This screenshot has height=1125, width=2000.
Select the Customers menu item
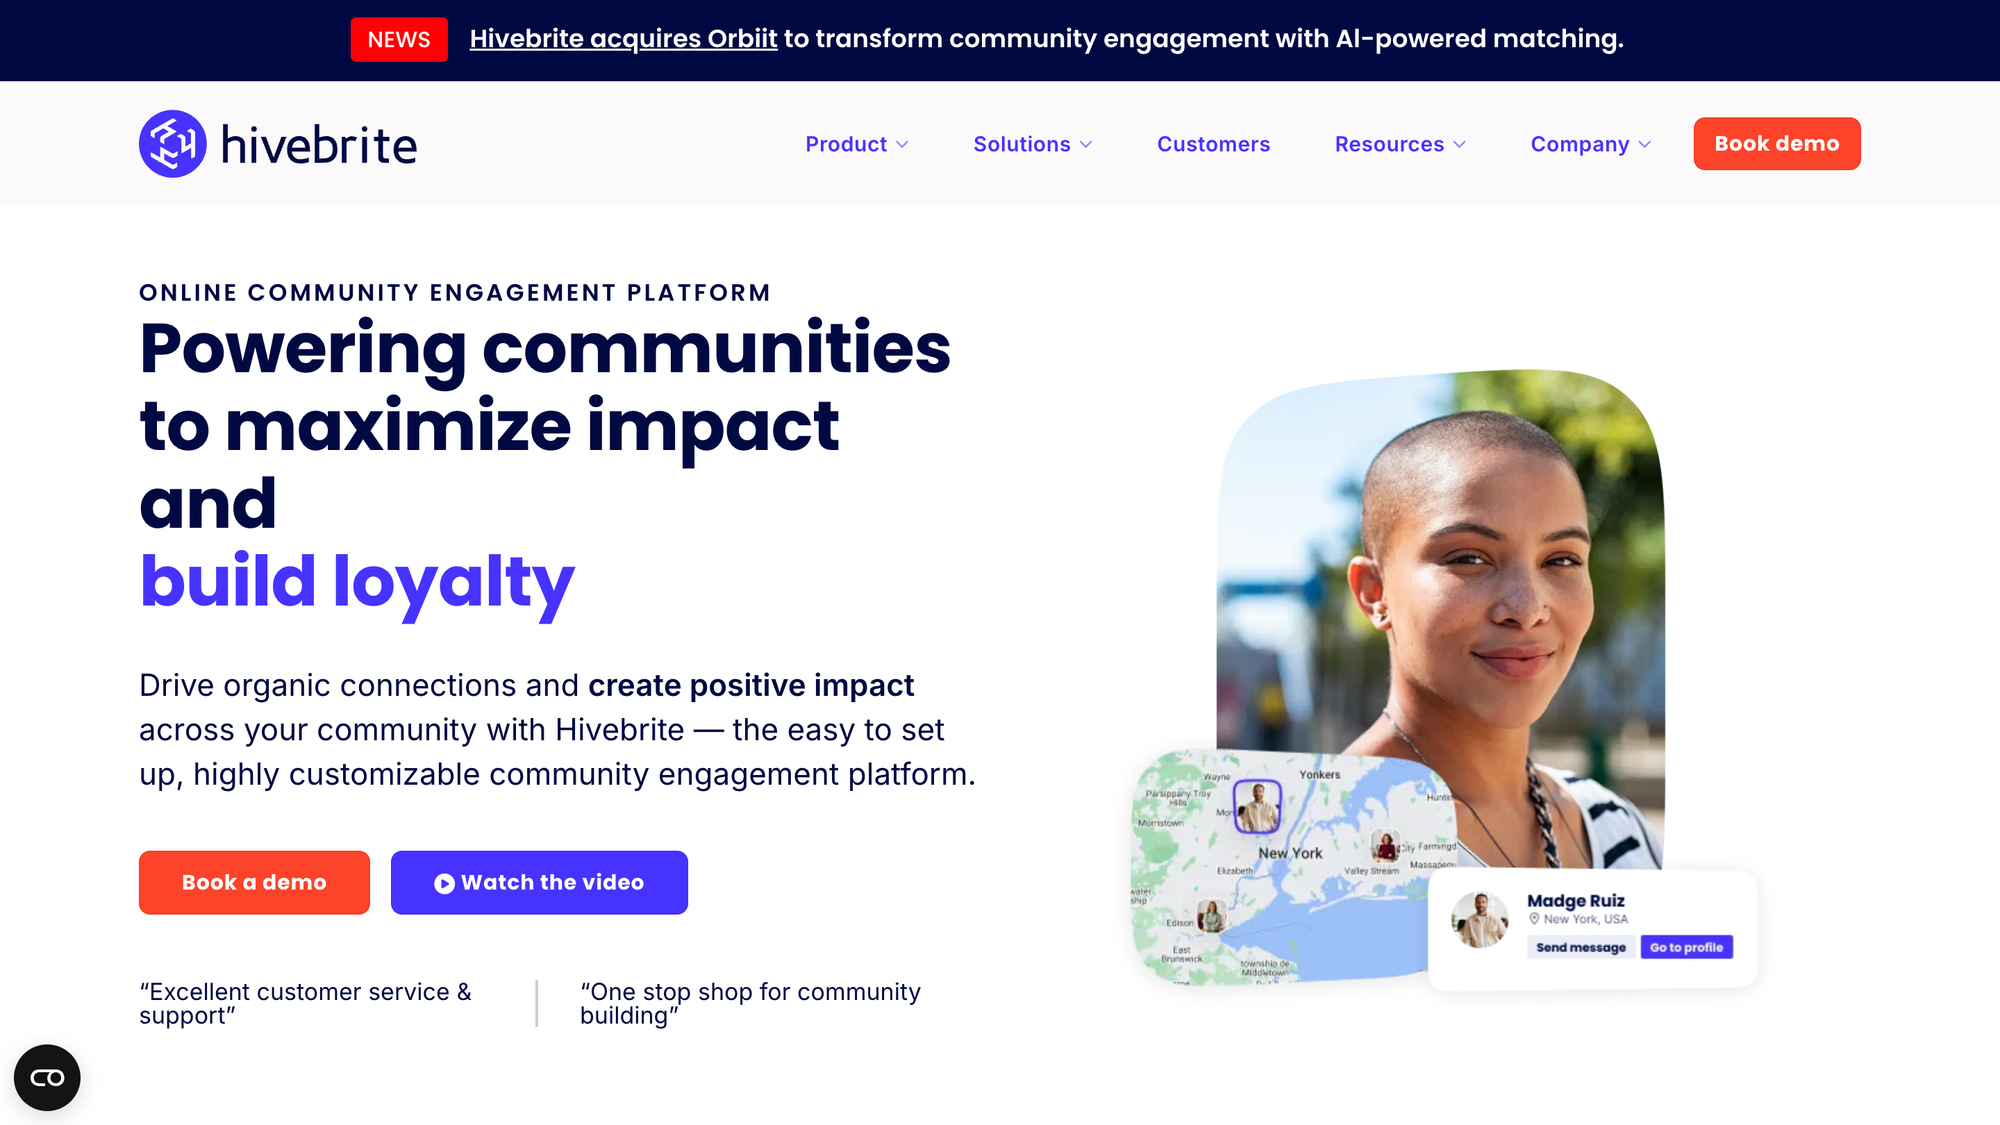1213,143
